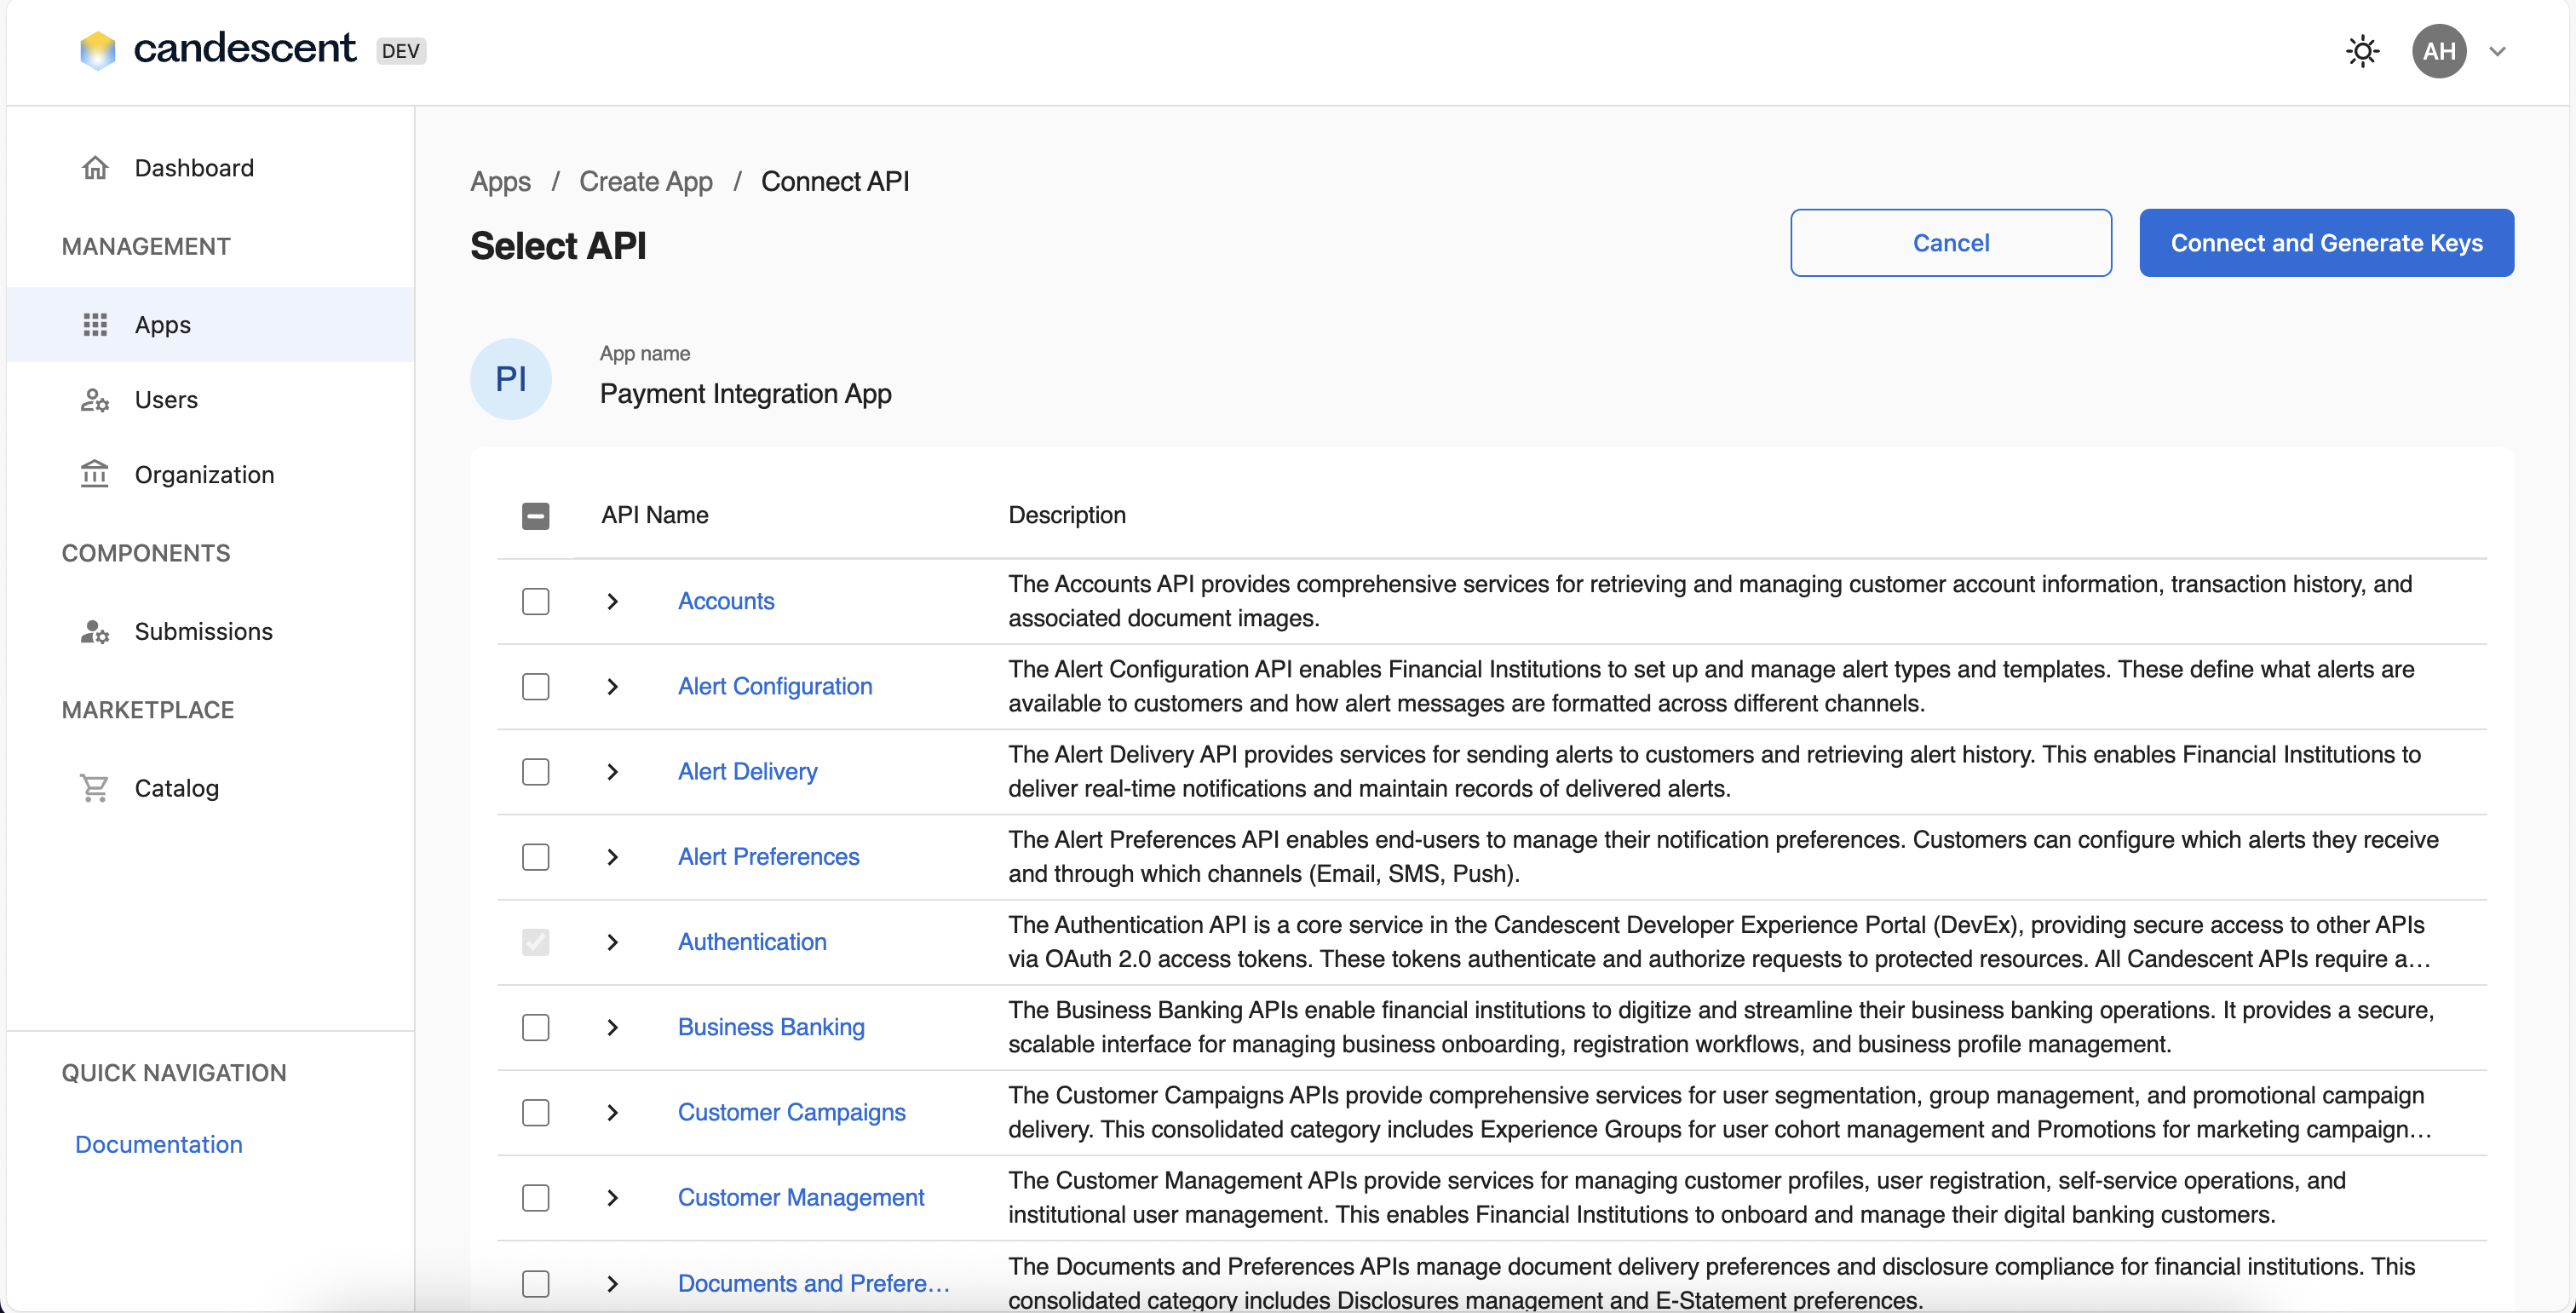Open the Customer Campaigns API link

point(791,1112)
